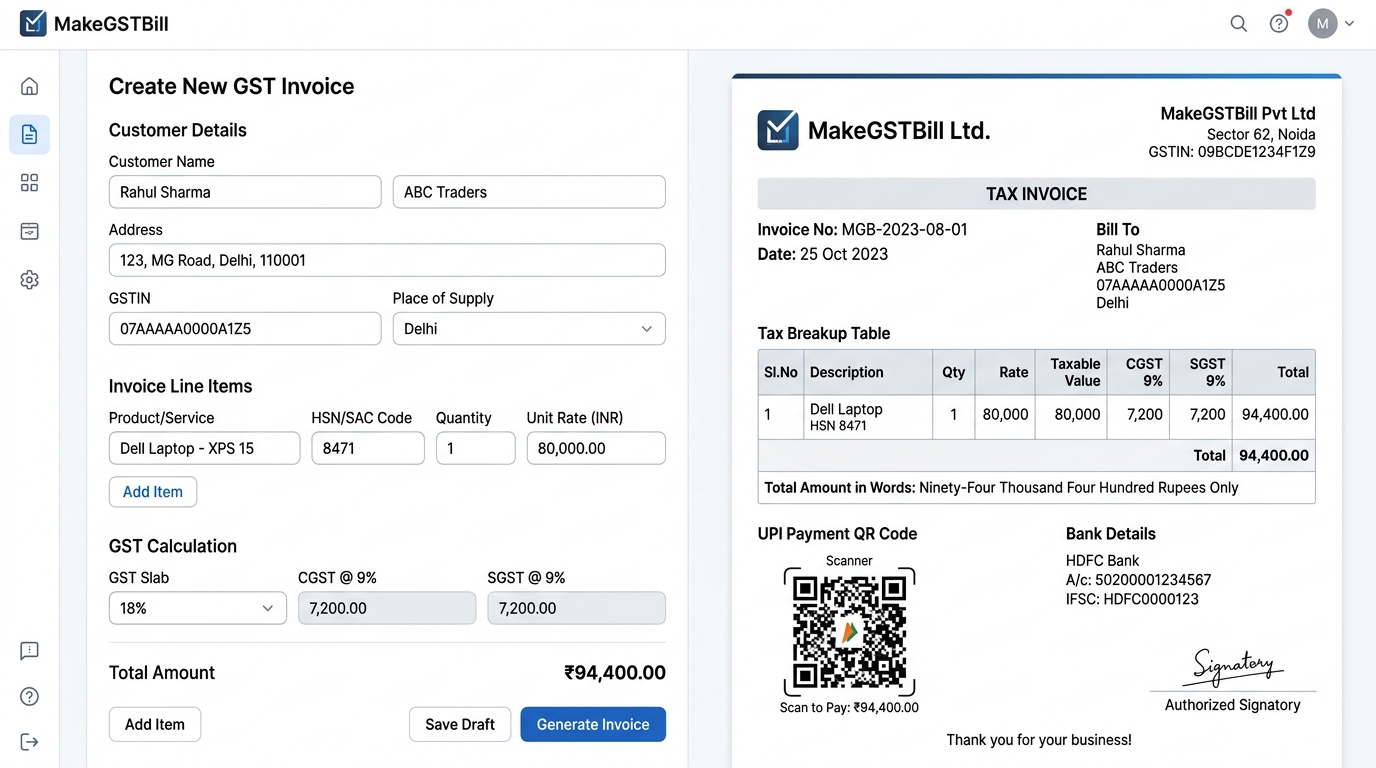This screenshot has height=768, width=1376.
Task: Click the Unit Rate (INR) field
Action: [596, 448]
